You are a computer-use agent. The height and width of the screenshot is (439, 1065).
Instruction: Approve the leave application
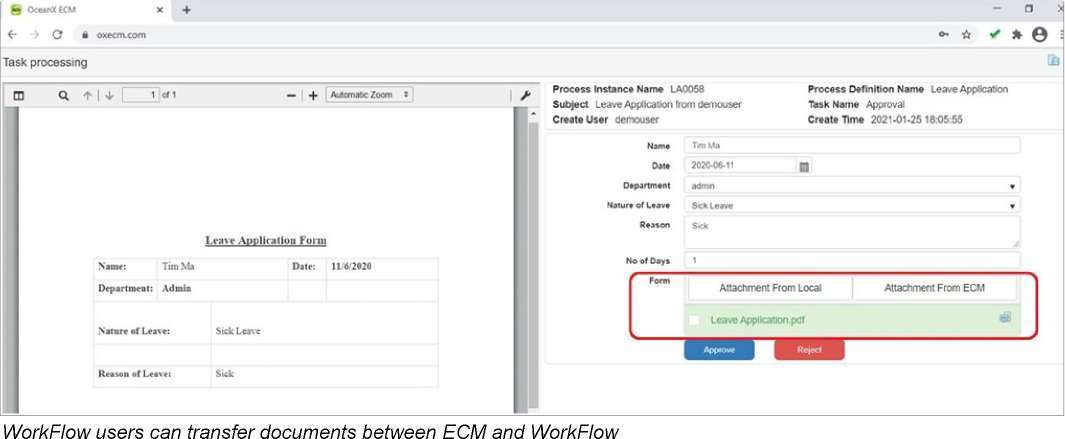coord(719,350)
